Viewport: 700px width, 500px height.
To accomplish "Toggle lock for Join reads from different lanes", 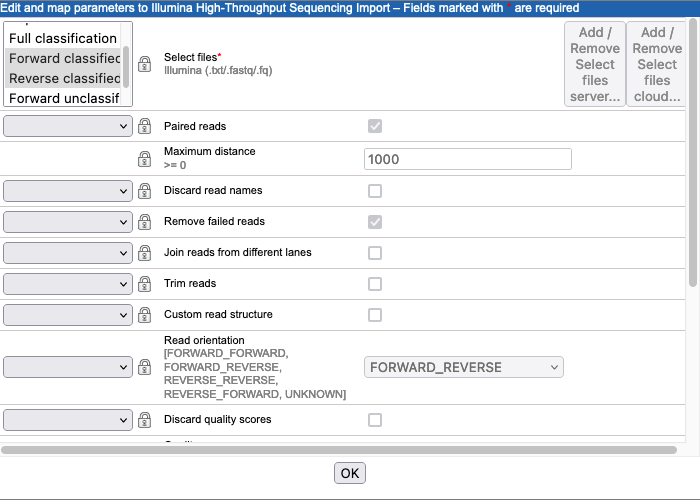I will 145,253.
